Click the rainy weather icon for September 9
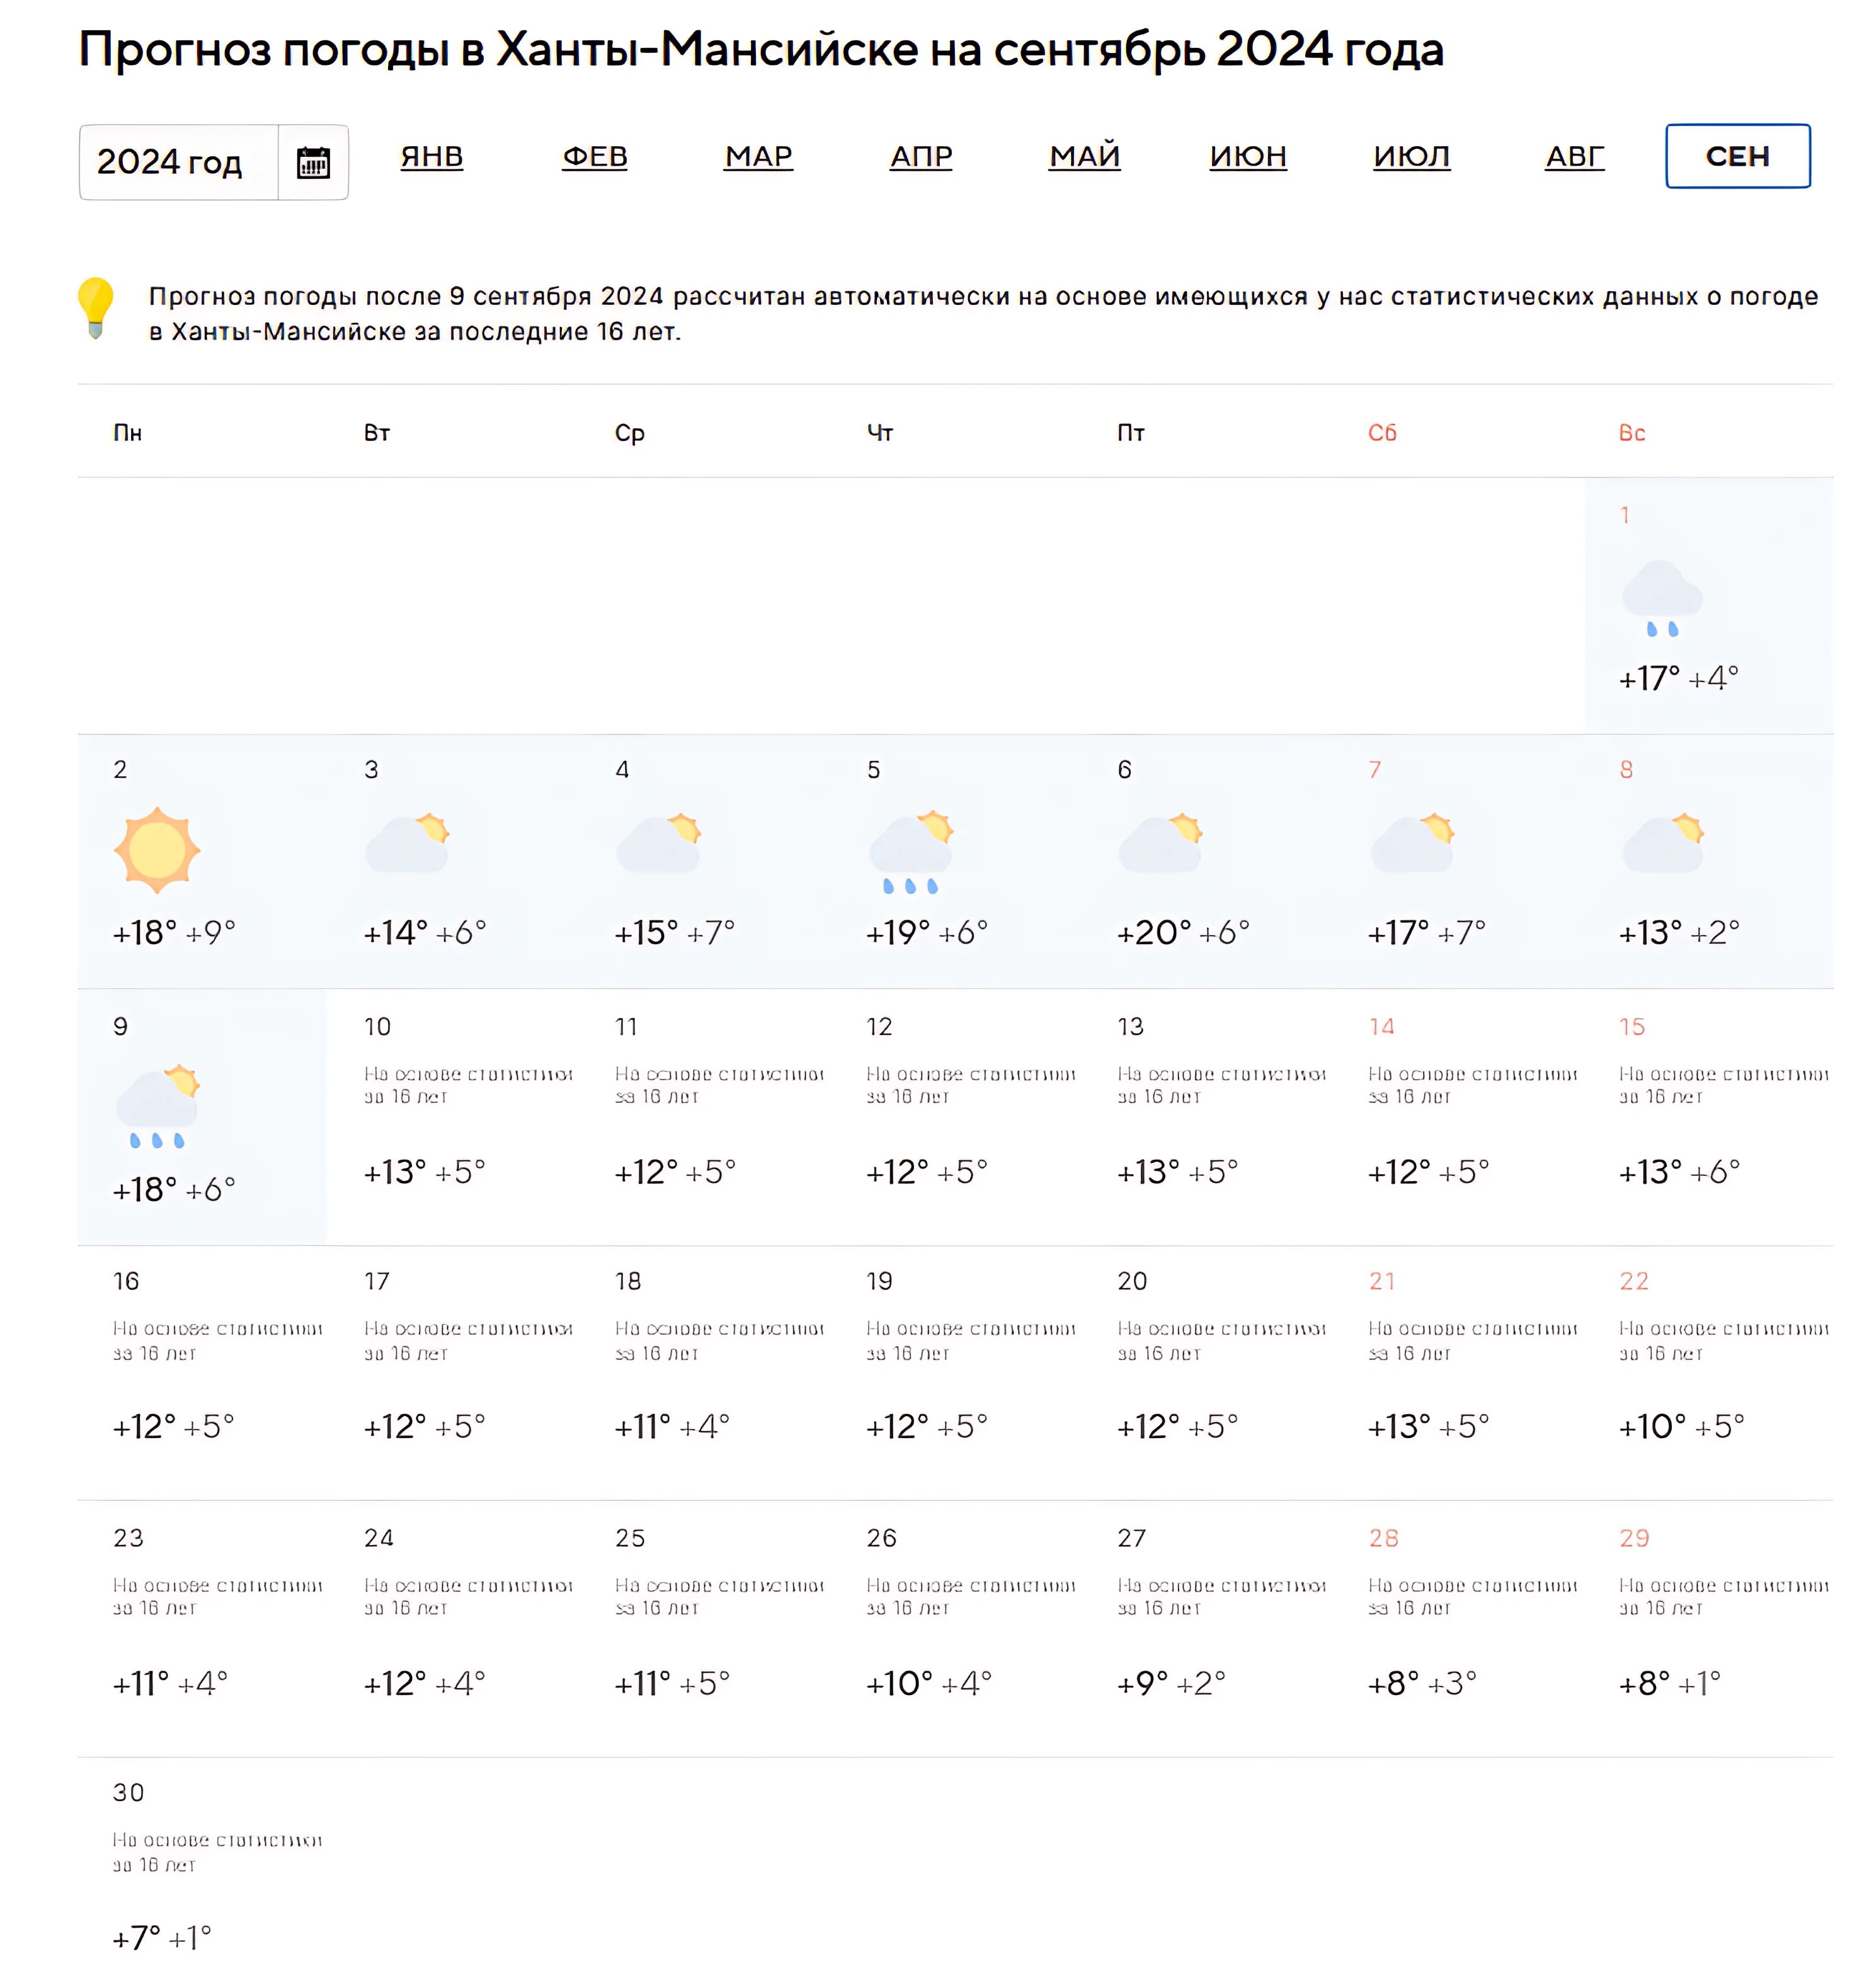Viewport: 1852px width, 1988px height. (157, 1106)
